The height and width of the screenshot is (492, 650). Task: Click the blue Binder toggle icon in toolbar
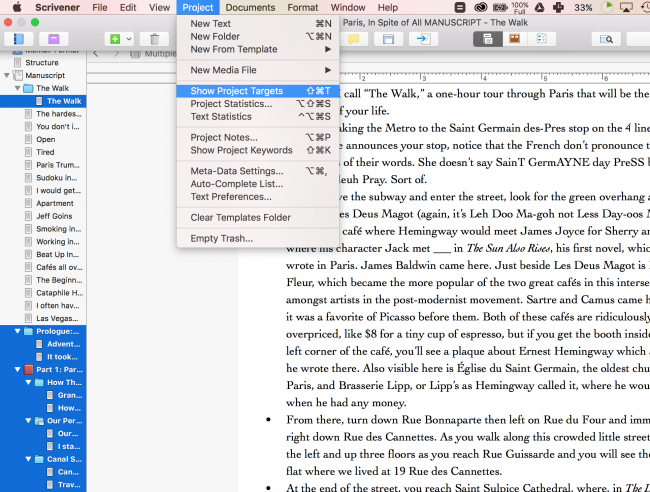(19, 39)
